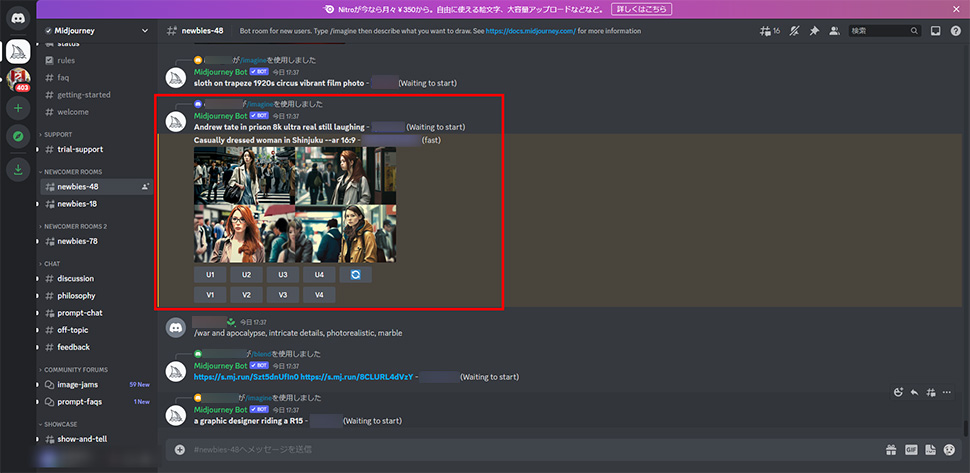This screenshot has height=473, width=970.
Task: Open the help question mark icon
Action: (955, 31)
